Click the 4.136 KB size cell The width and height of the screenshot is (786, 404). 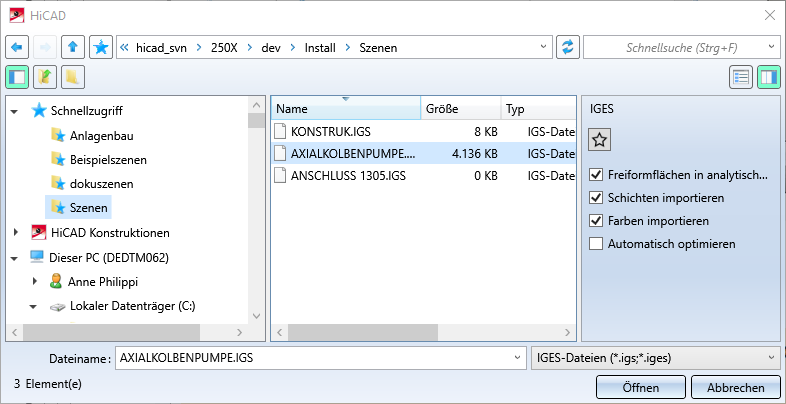click(x=474, y=154)
